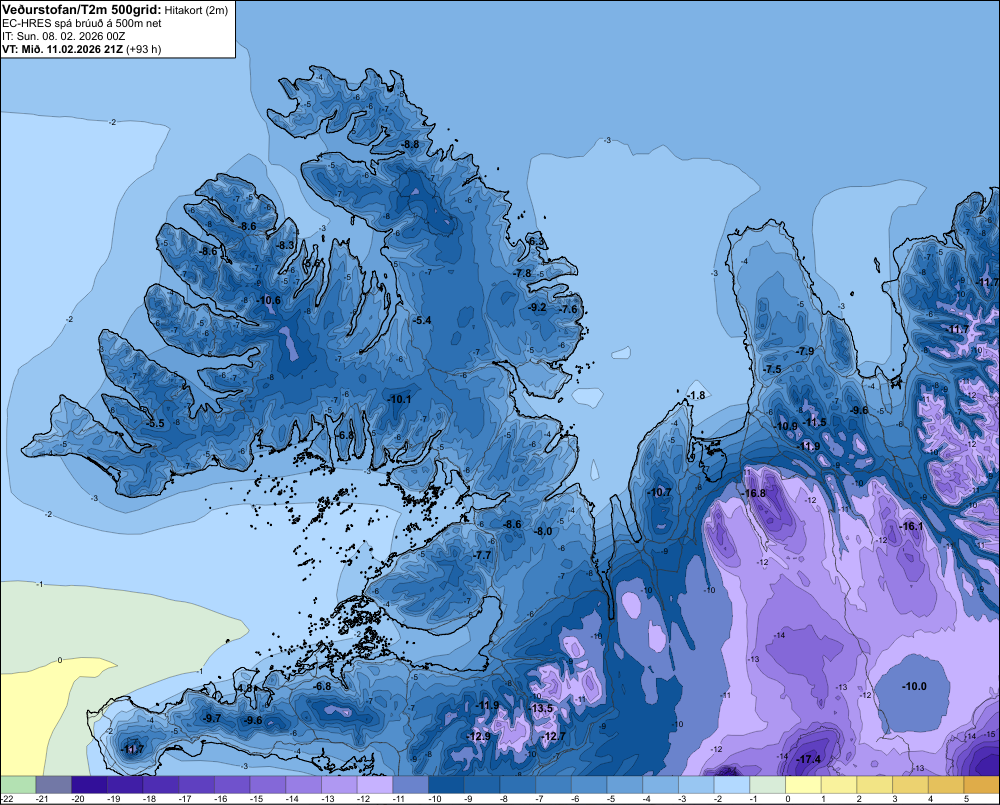Click the -5.4 temperature label
This screenshot has width=1000, height=805.
click(x=422, y=320)
